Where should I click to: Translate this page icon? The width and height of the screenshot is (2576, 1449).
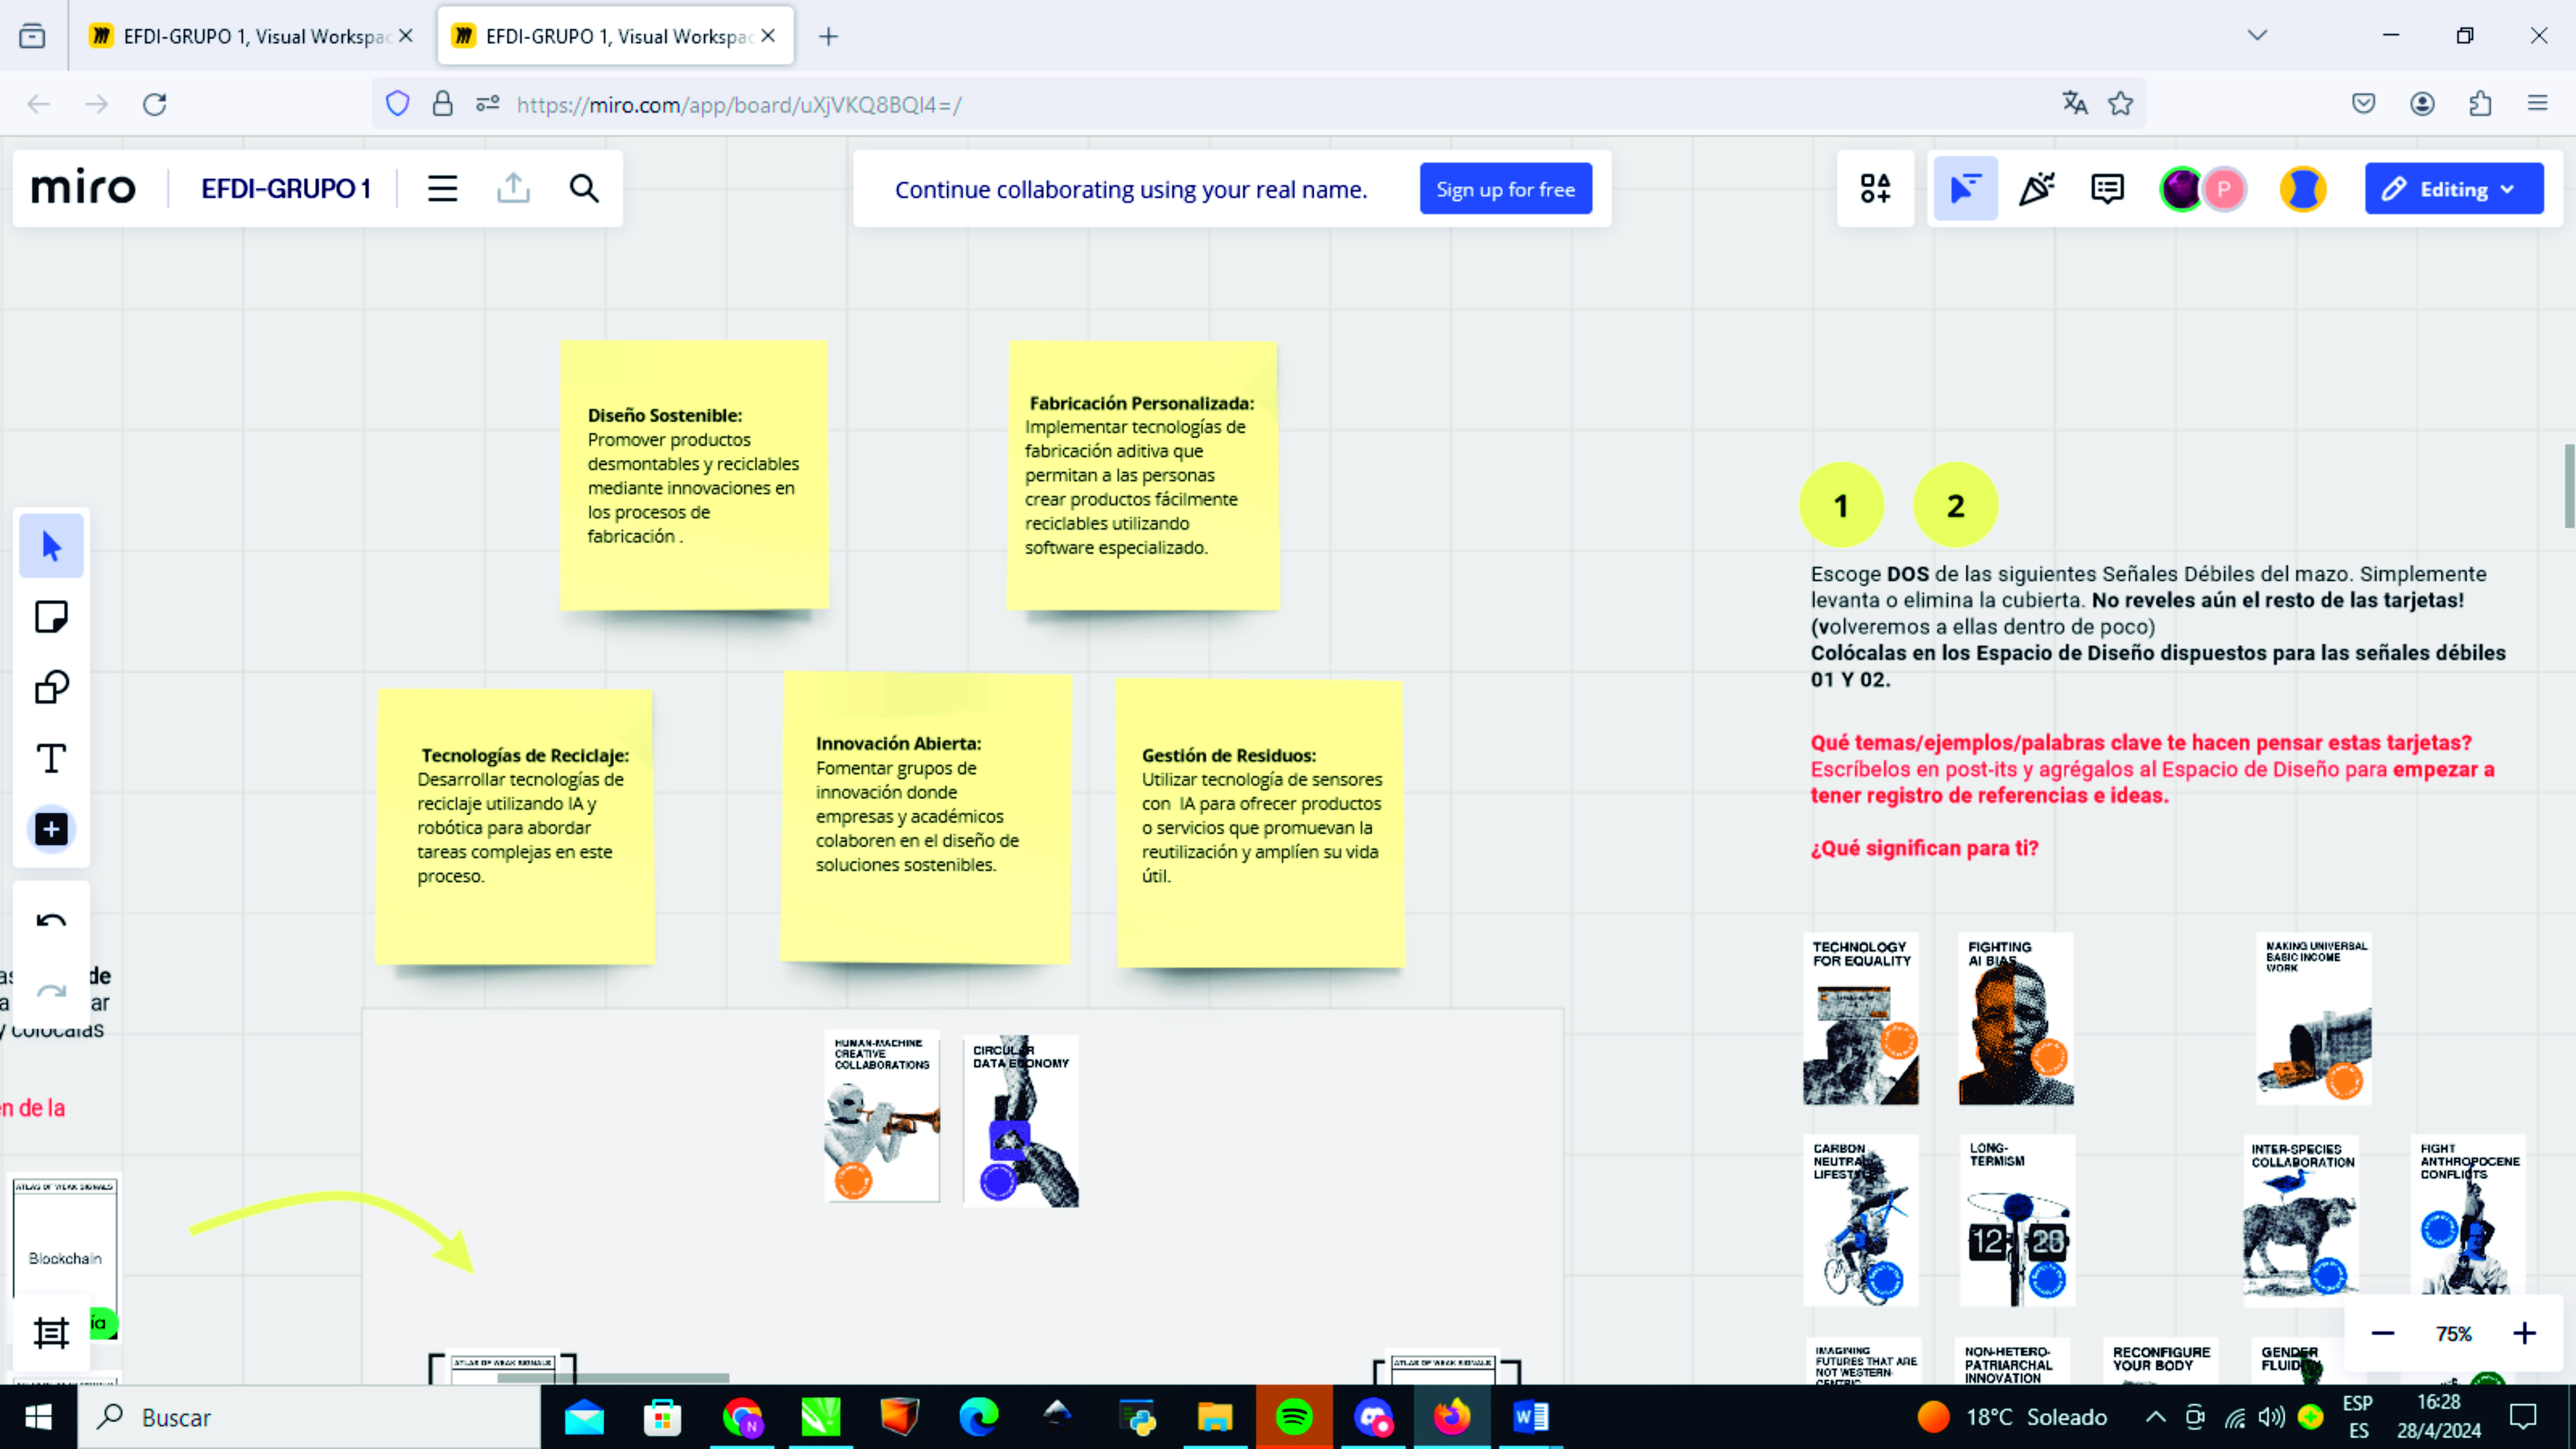coord(2075,103)
